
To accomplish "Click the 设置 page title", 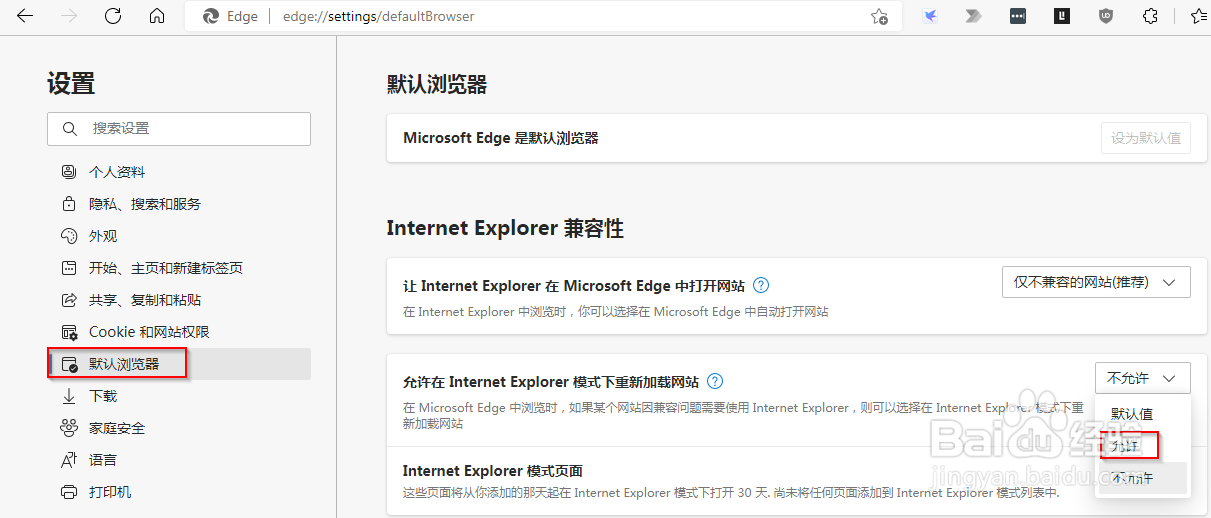I will [71, 84].
